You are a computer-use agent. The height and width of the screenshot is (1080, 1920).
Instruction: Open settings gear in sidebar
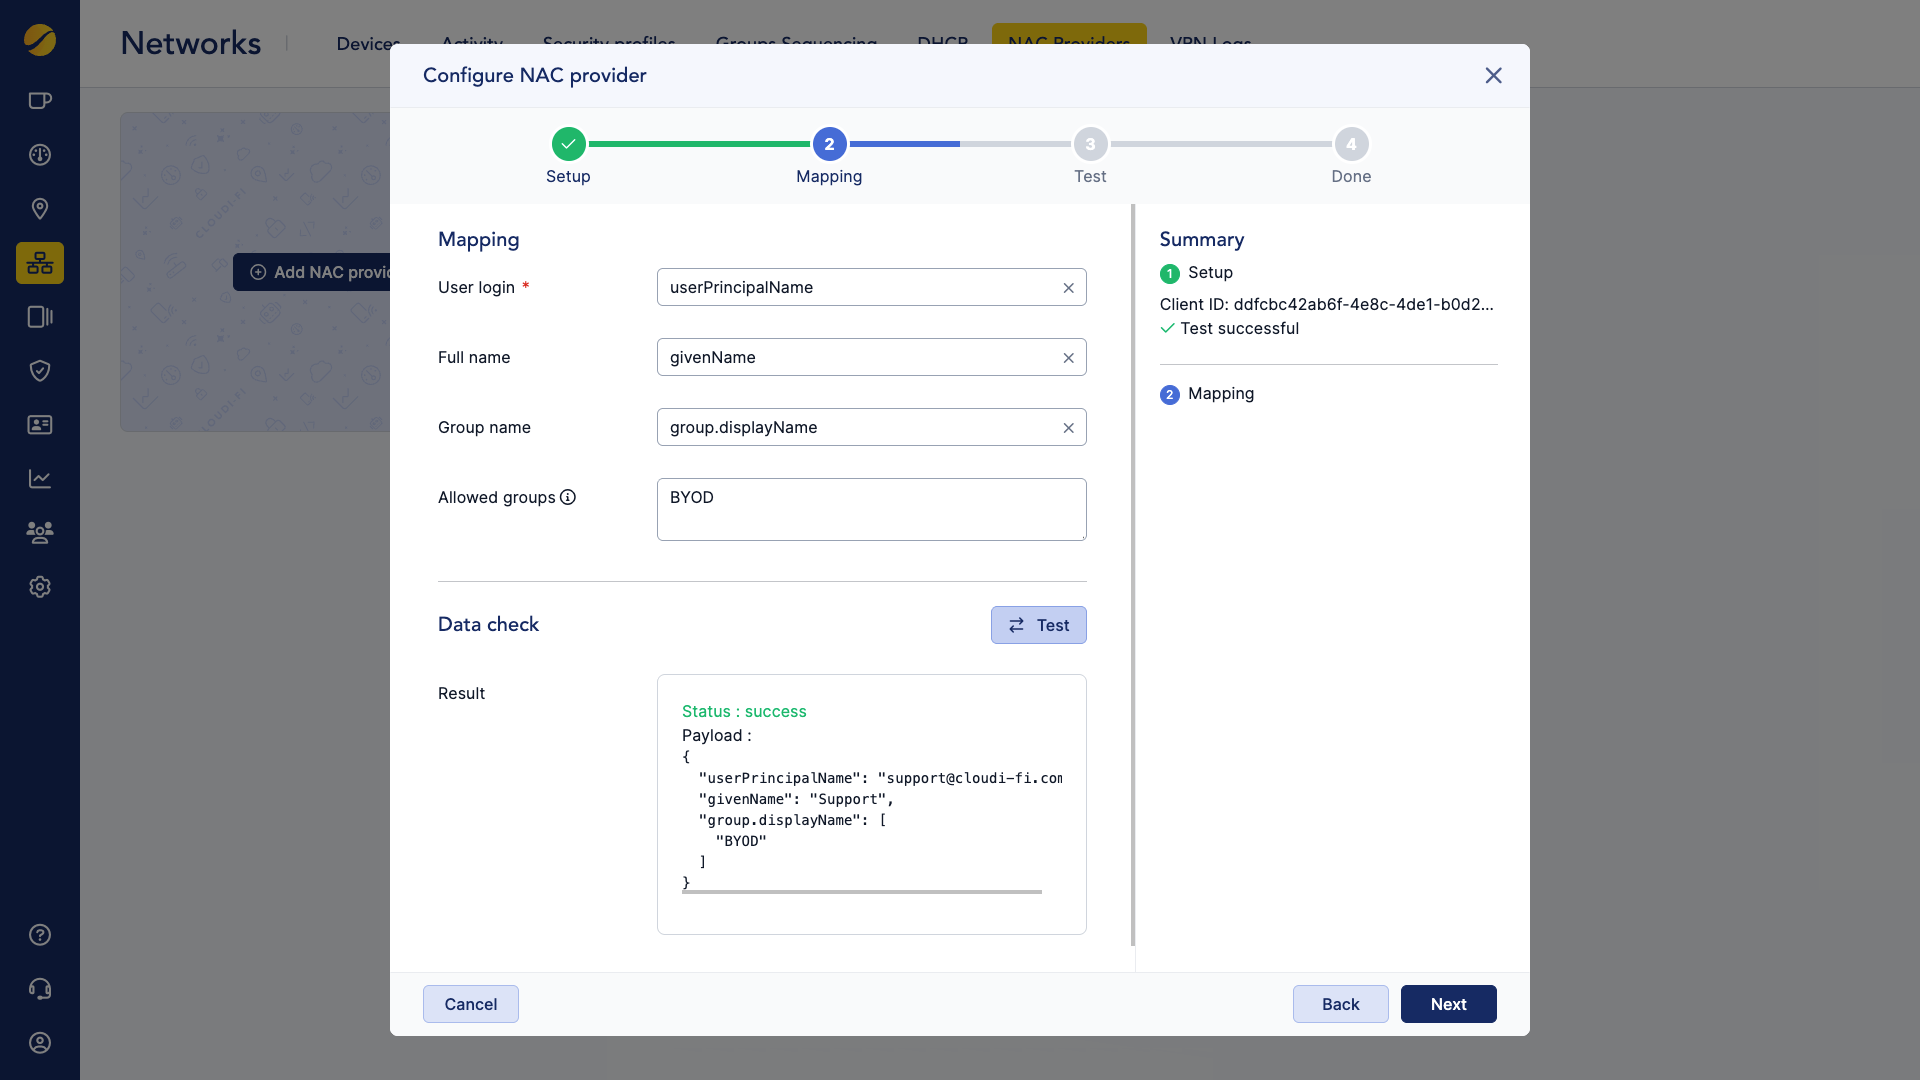coord(40,587)
